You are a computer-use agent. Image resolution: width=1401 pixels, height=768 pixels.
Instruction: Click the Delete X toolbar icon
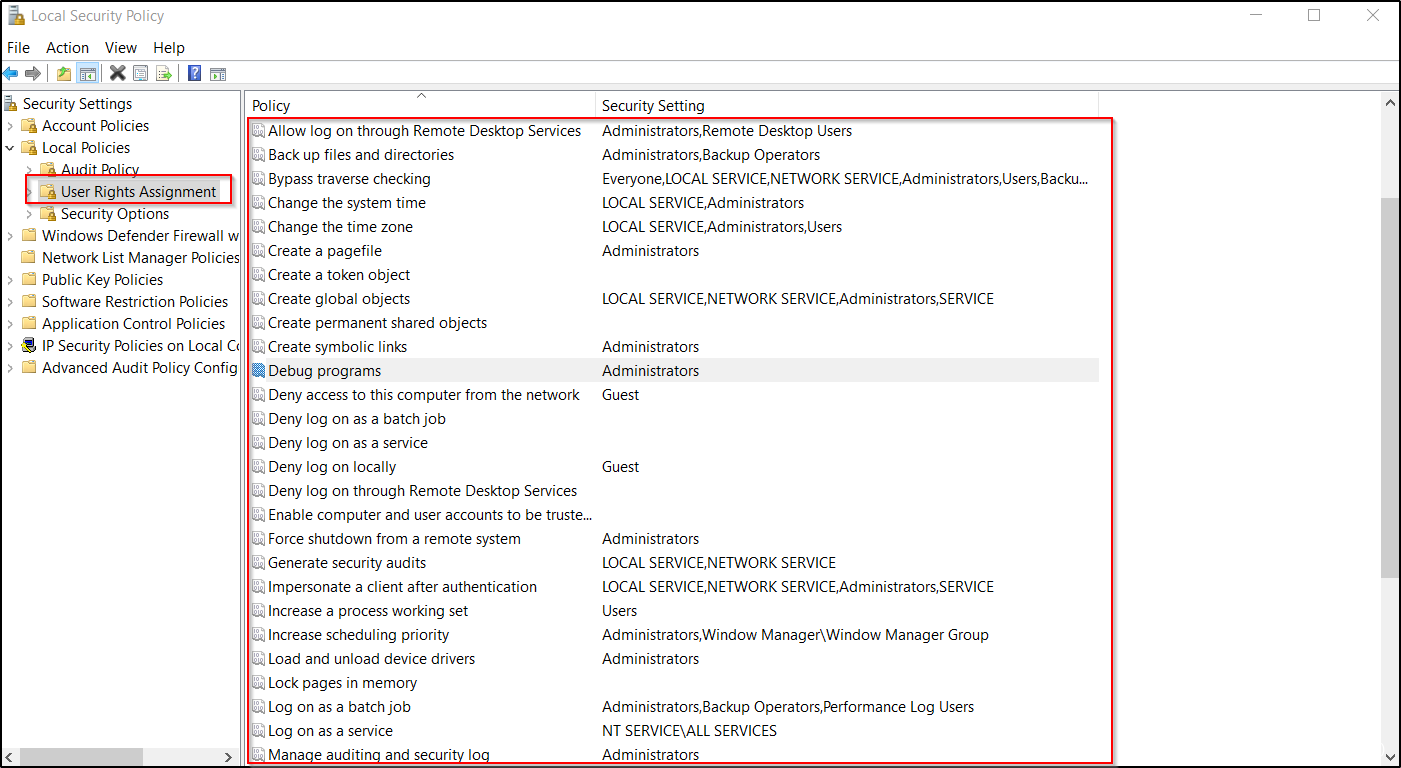(117, 73)
